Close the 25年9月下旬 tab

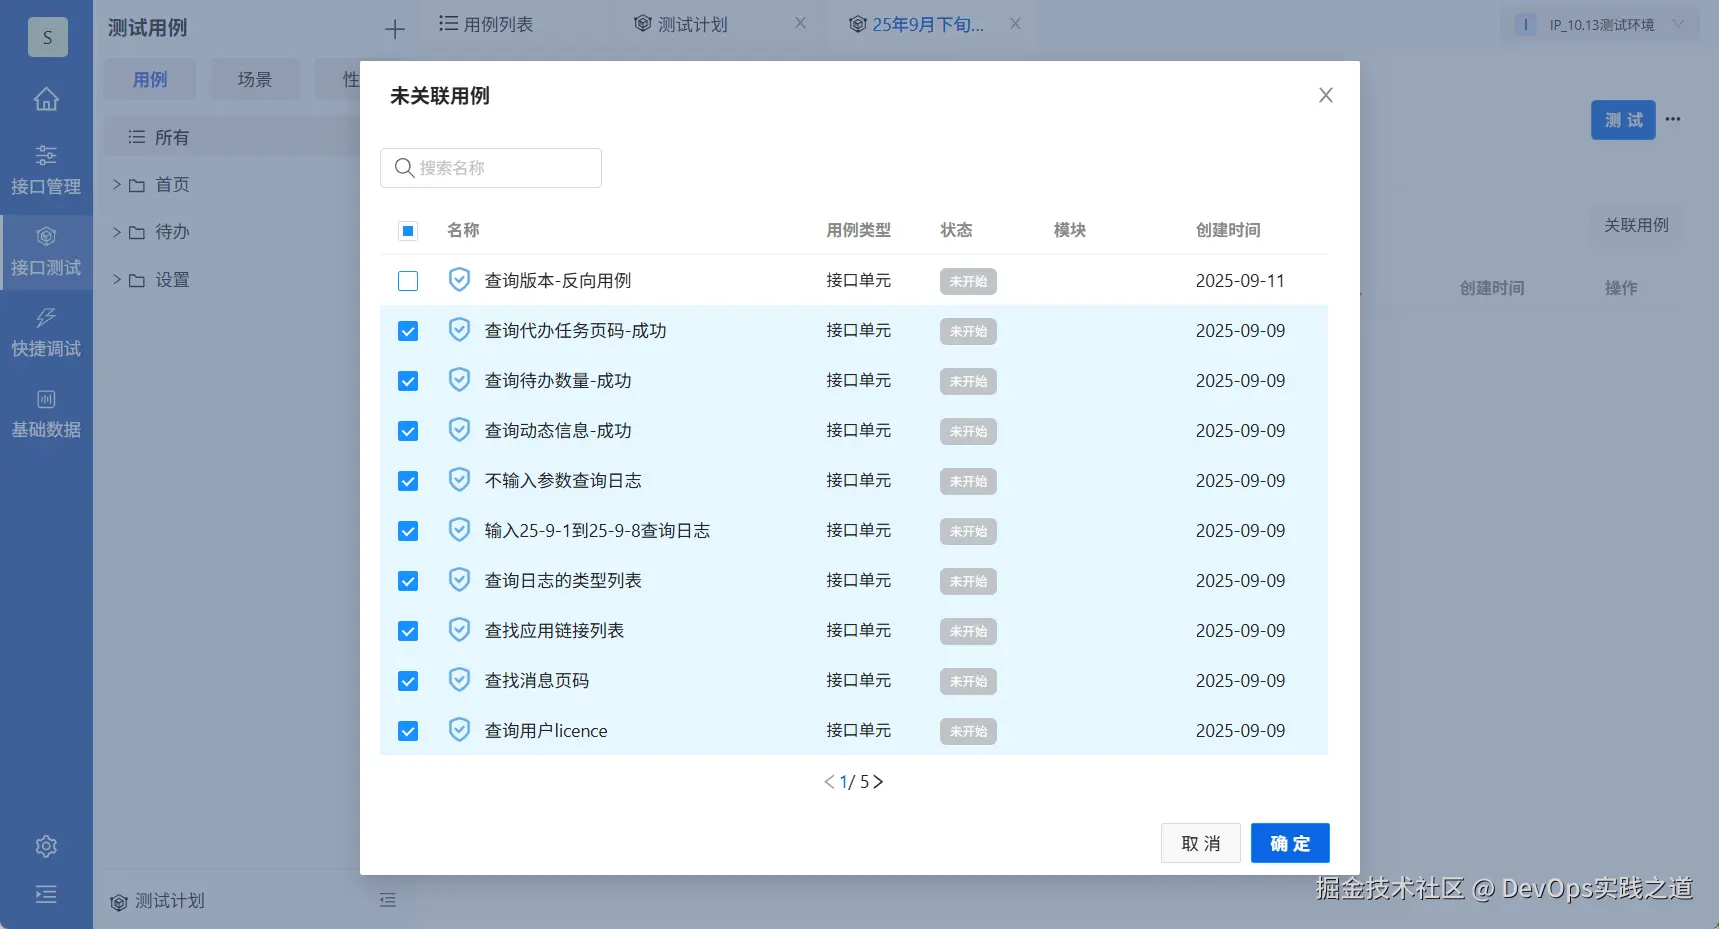click(x=1015, y=23)
